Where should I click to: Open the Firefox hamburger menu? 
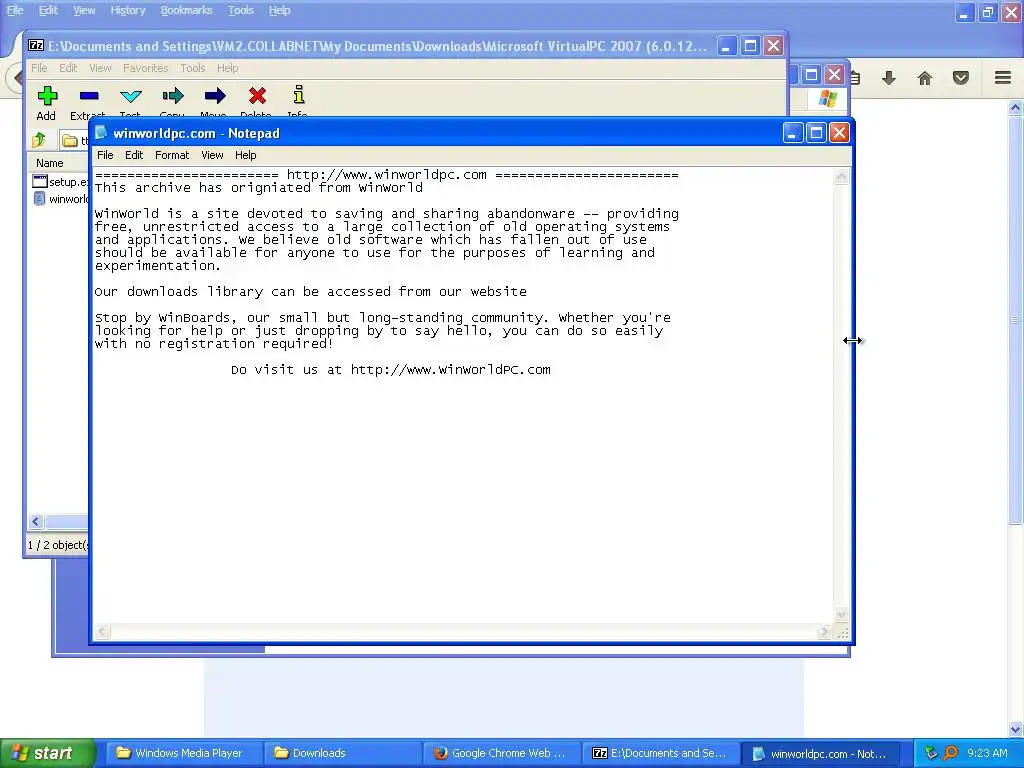coord(1003,78)
